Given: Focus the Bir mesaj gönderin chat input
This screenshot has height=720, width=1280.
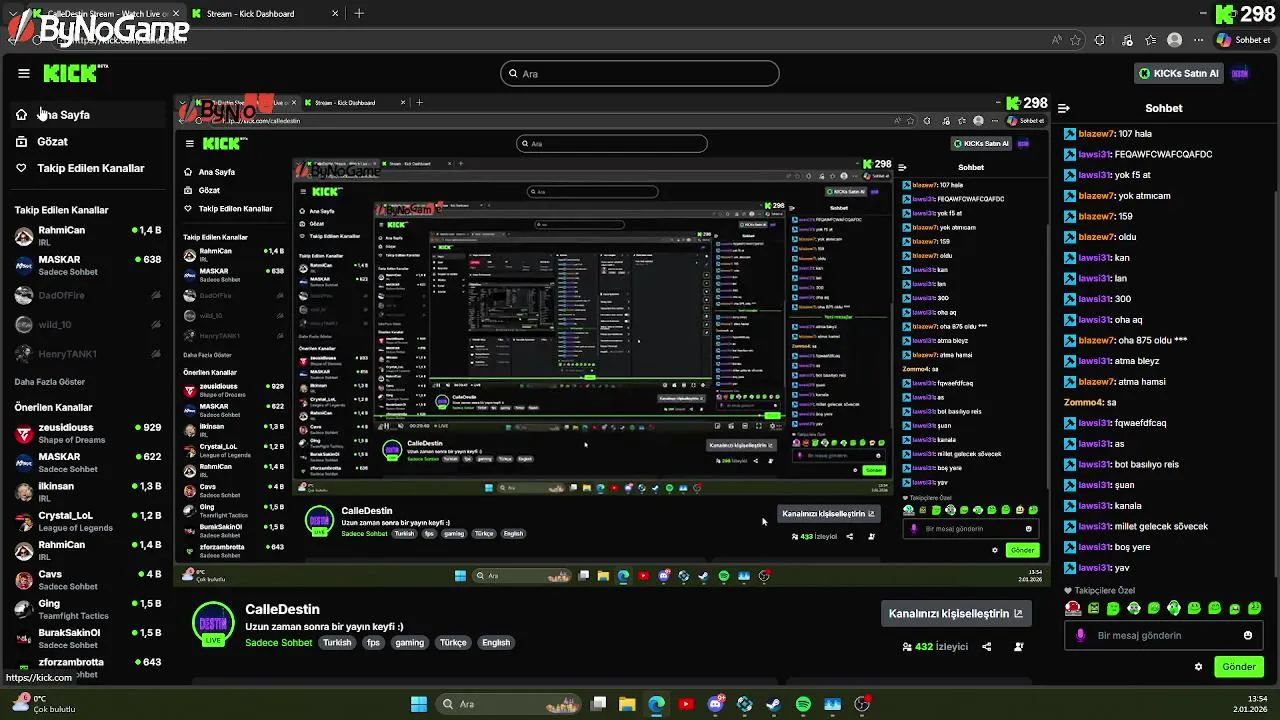Looking at the screenshot, I should pos(1164,635).
